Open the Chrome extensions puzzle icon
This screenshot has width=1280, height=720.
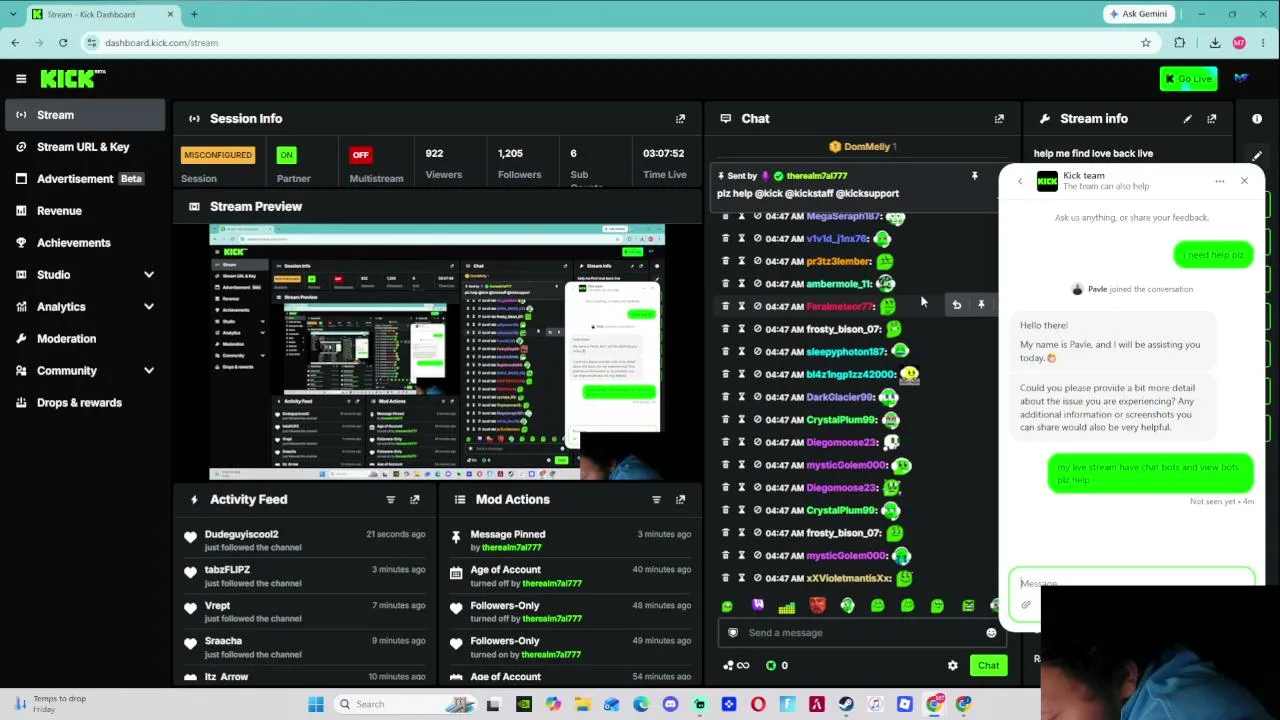1180,43
